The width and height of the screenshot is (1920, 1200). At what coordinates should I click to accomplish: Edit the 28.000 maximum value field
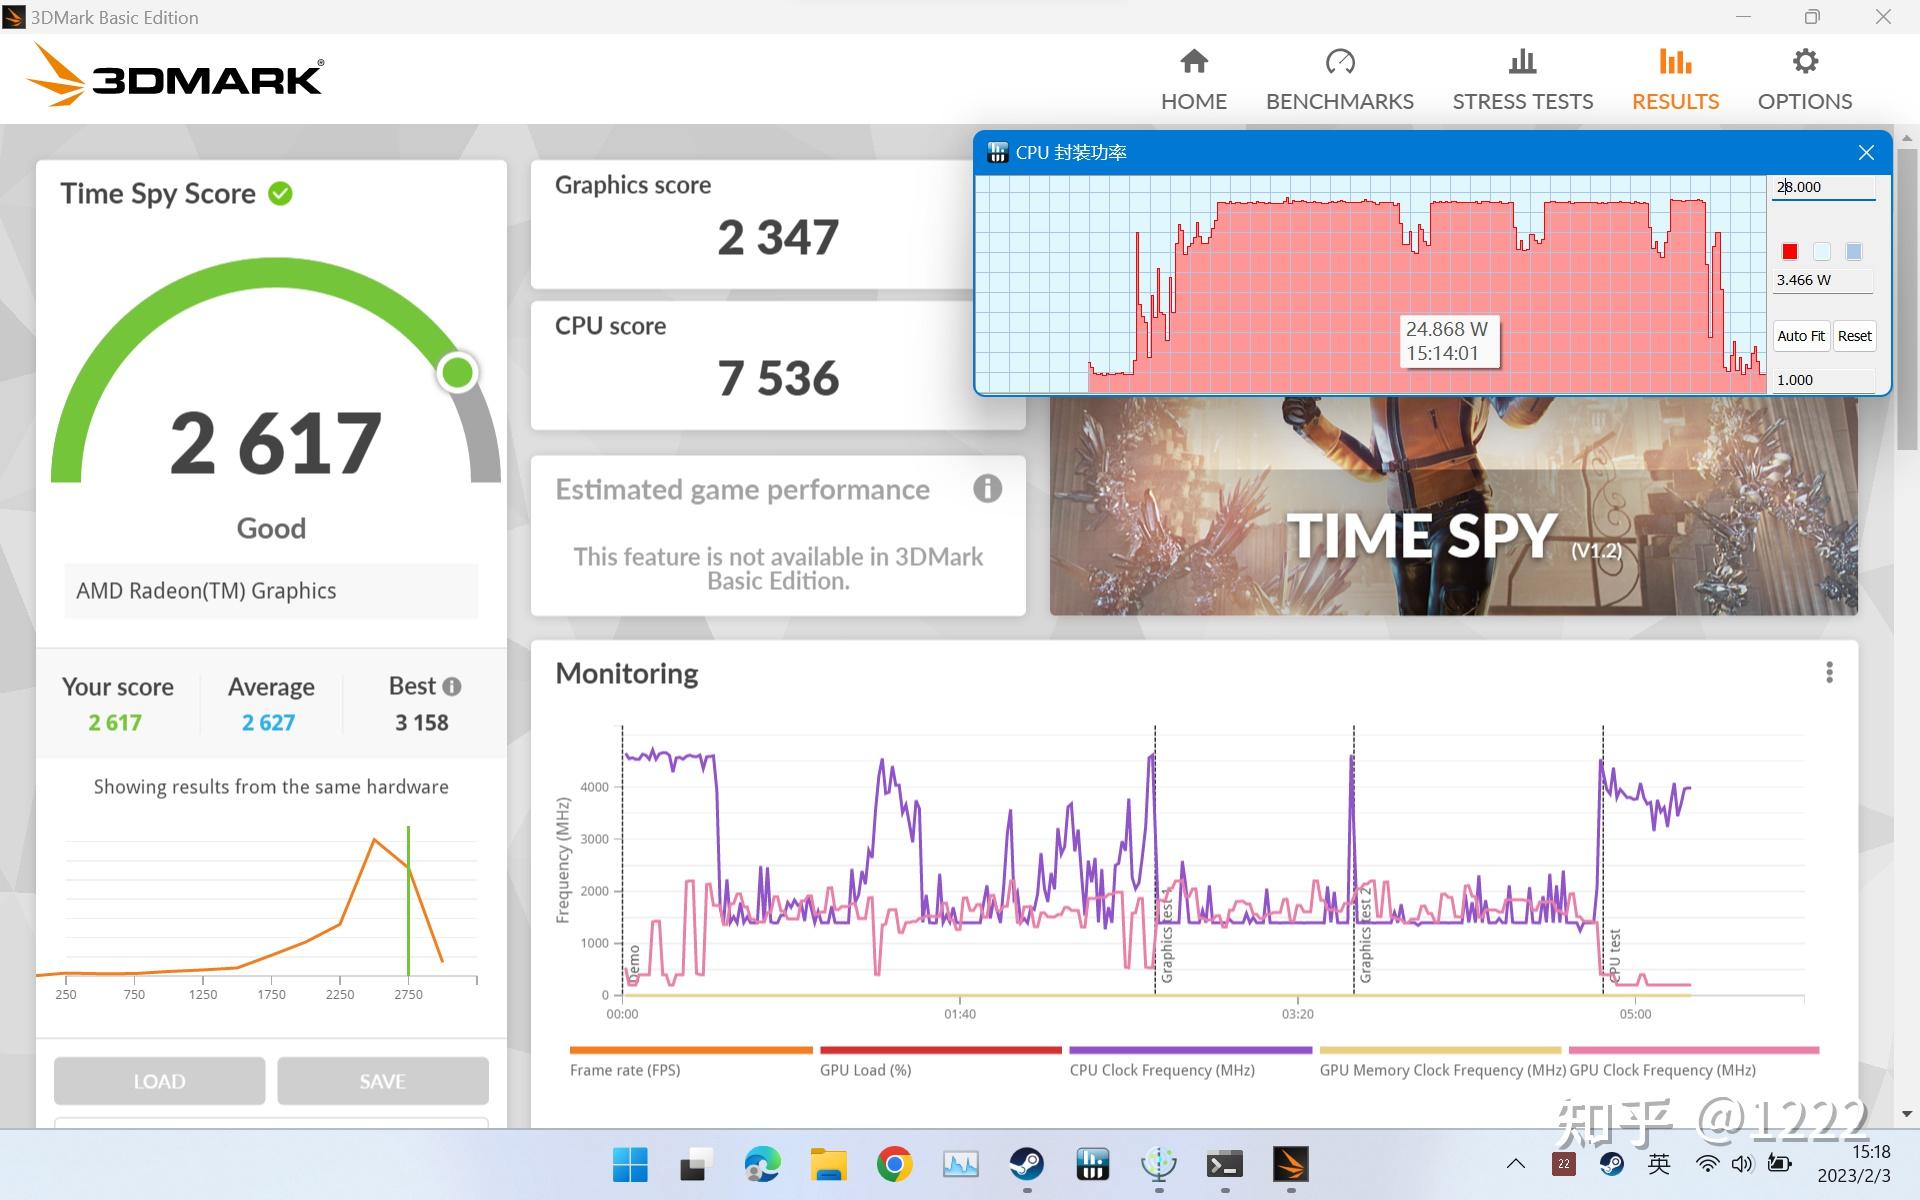click(1823, 187)
